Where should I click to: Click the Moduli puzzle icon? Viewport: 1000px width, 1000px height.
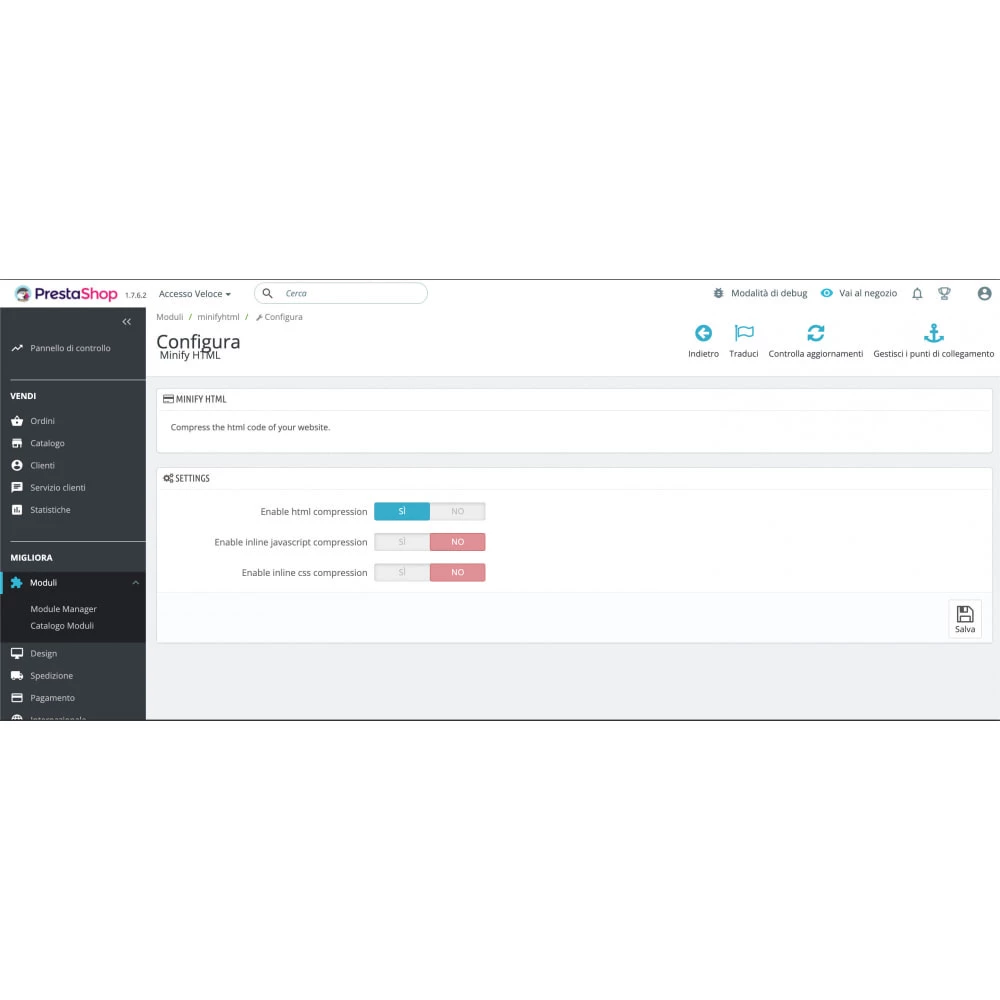point(17,583)
